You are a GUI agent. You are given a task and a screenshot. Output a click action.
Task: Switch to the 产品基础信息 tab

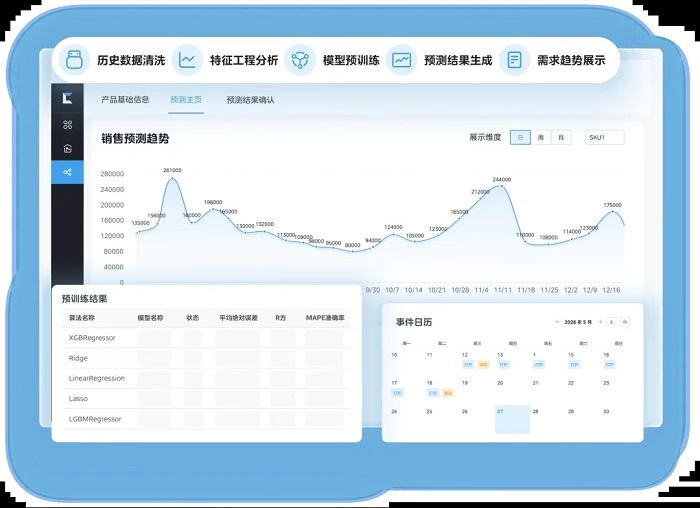(x=125, y=100)
